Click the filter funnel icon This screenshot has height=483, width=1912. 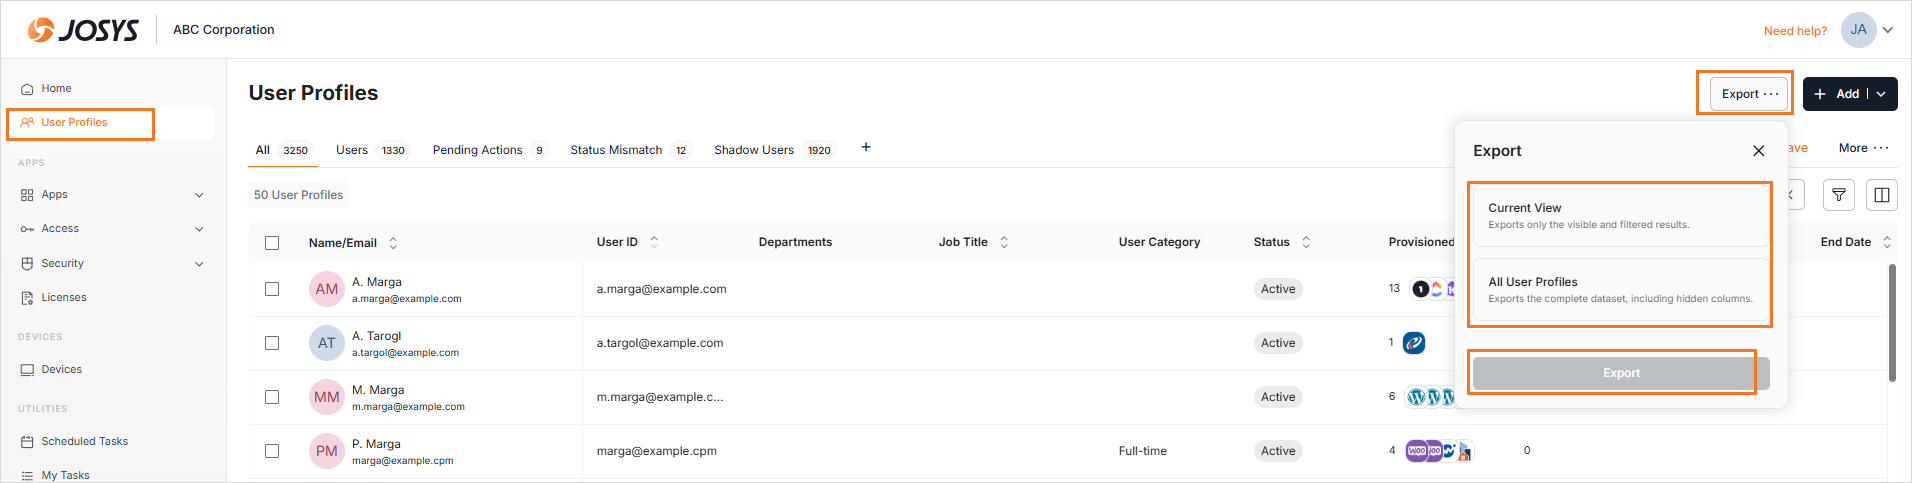tap(1838, 195)
